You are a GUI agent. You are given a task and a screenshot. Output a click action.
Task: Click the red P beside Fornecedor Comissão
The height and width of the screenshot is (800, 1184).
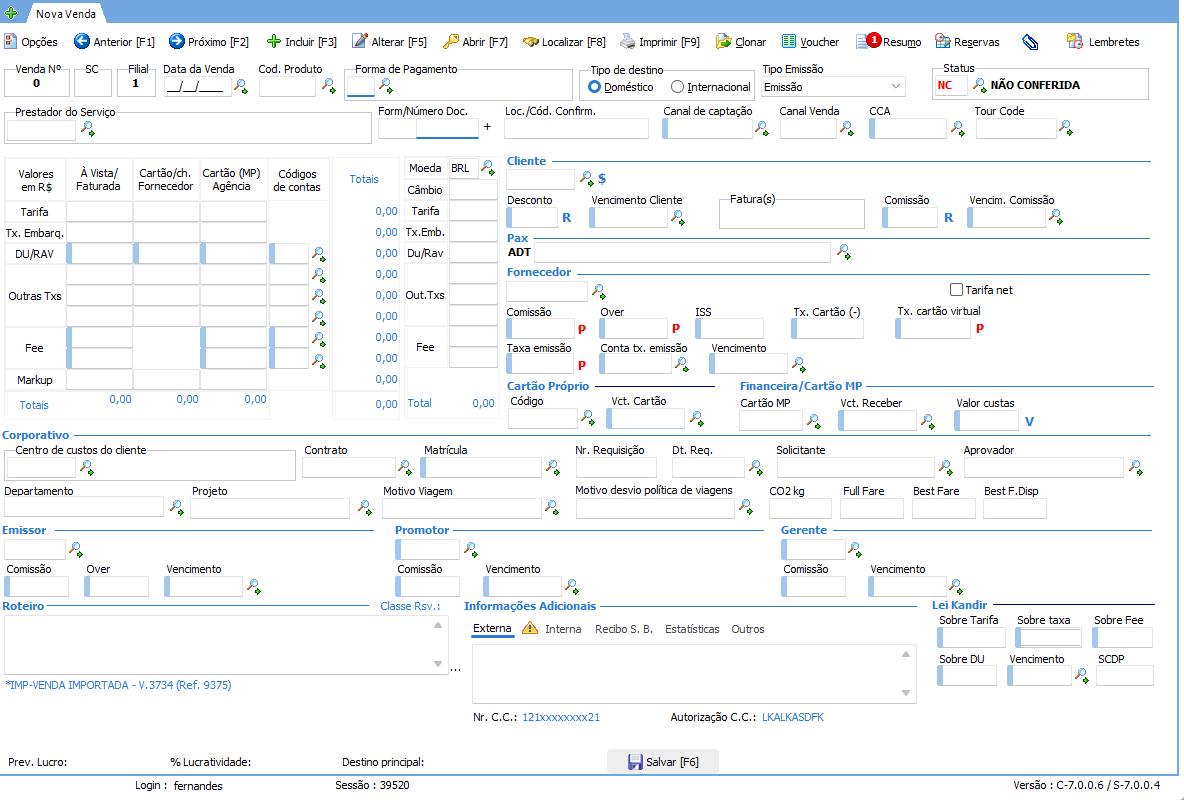point(582,329)
